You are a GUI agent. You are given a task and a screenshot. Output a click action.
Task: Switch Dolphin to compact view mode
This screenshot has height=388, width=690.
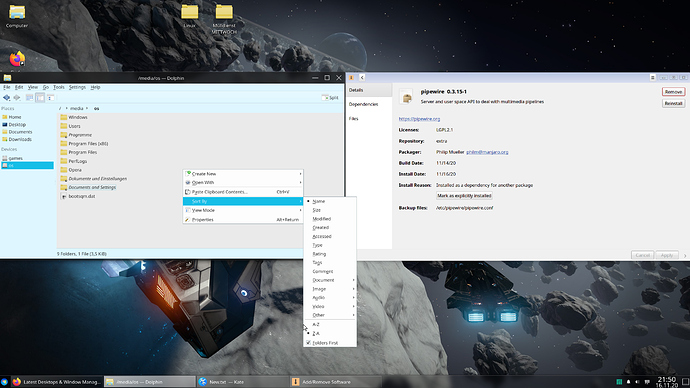tap(40, 98)
